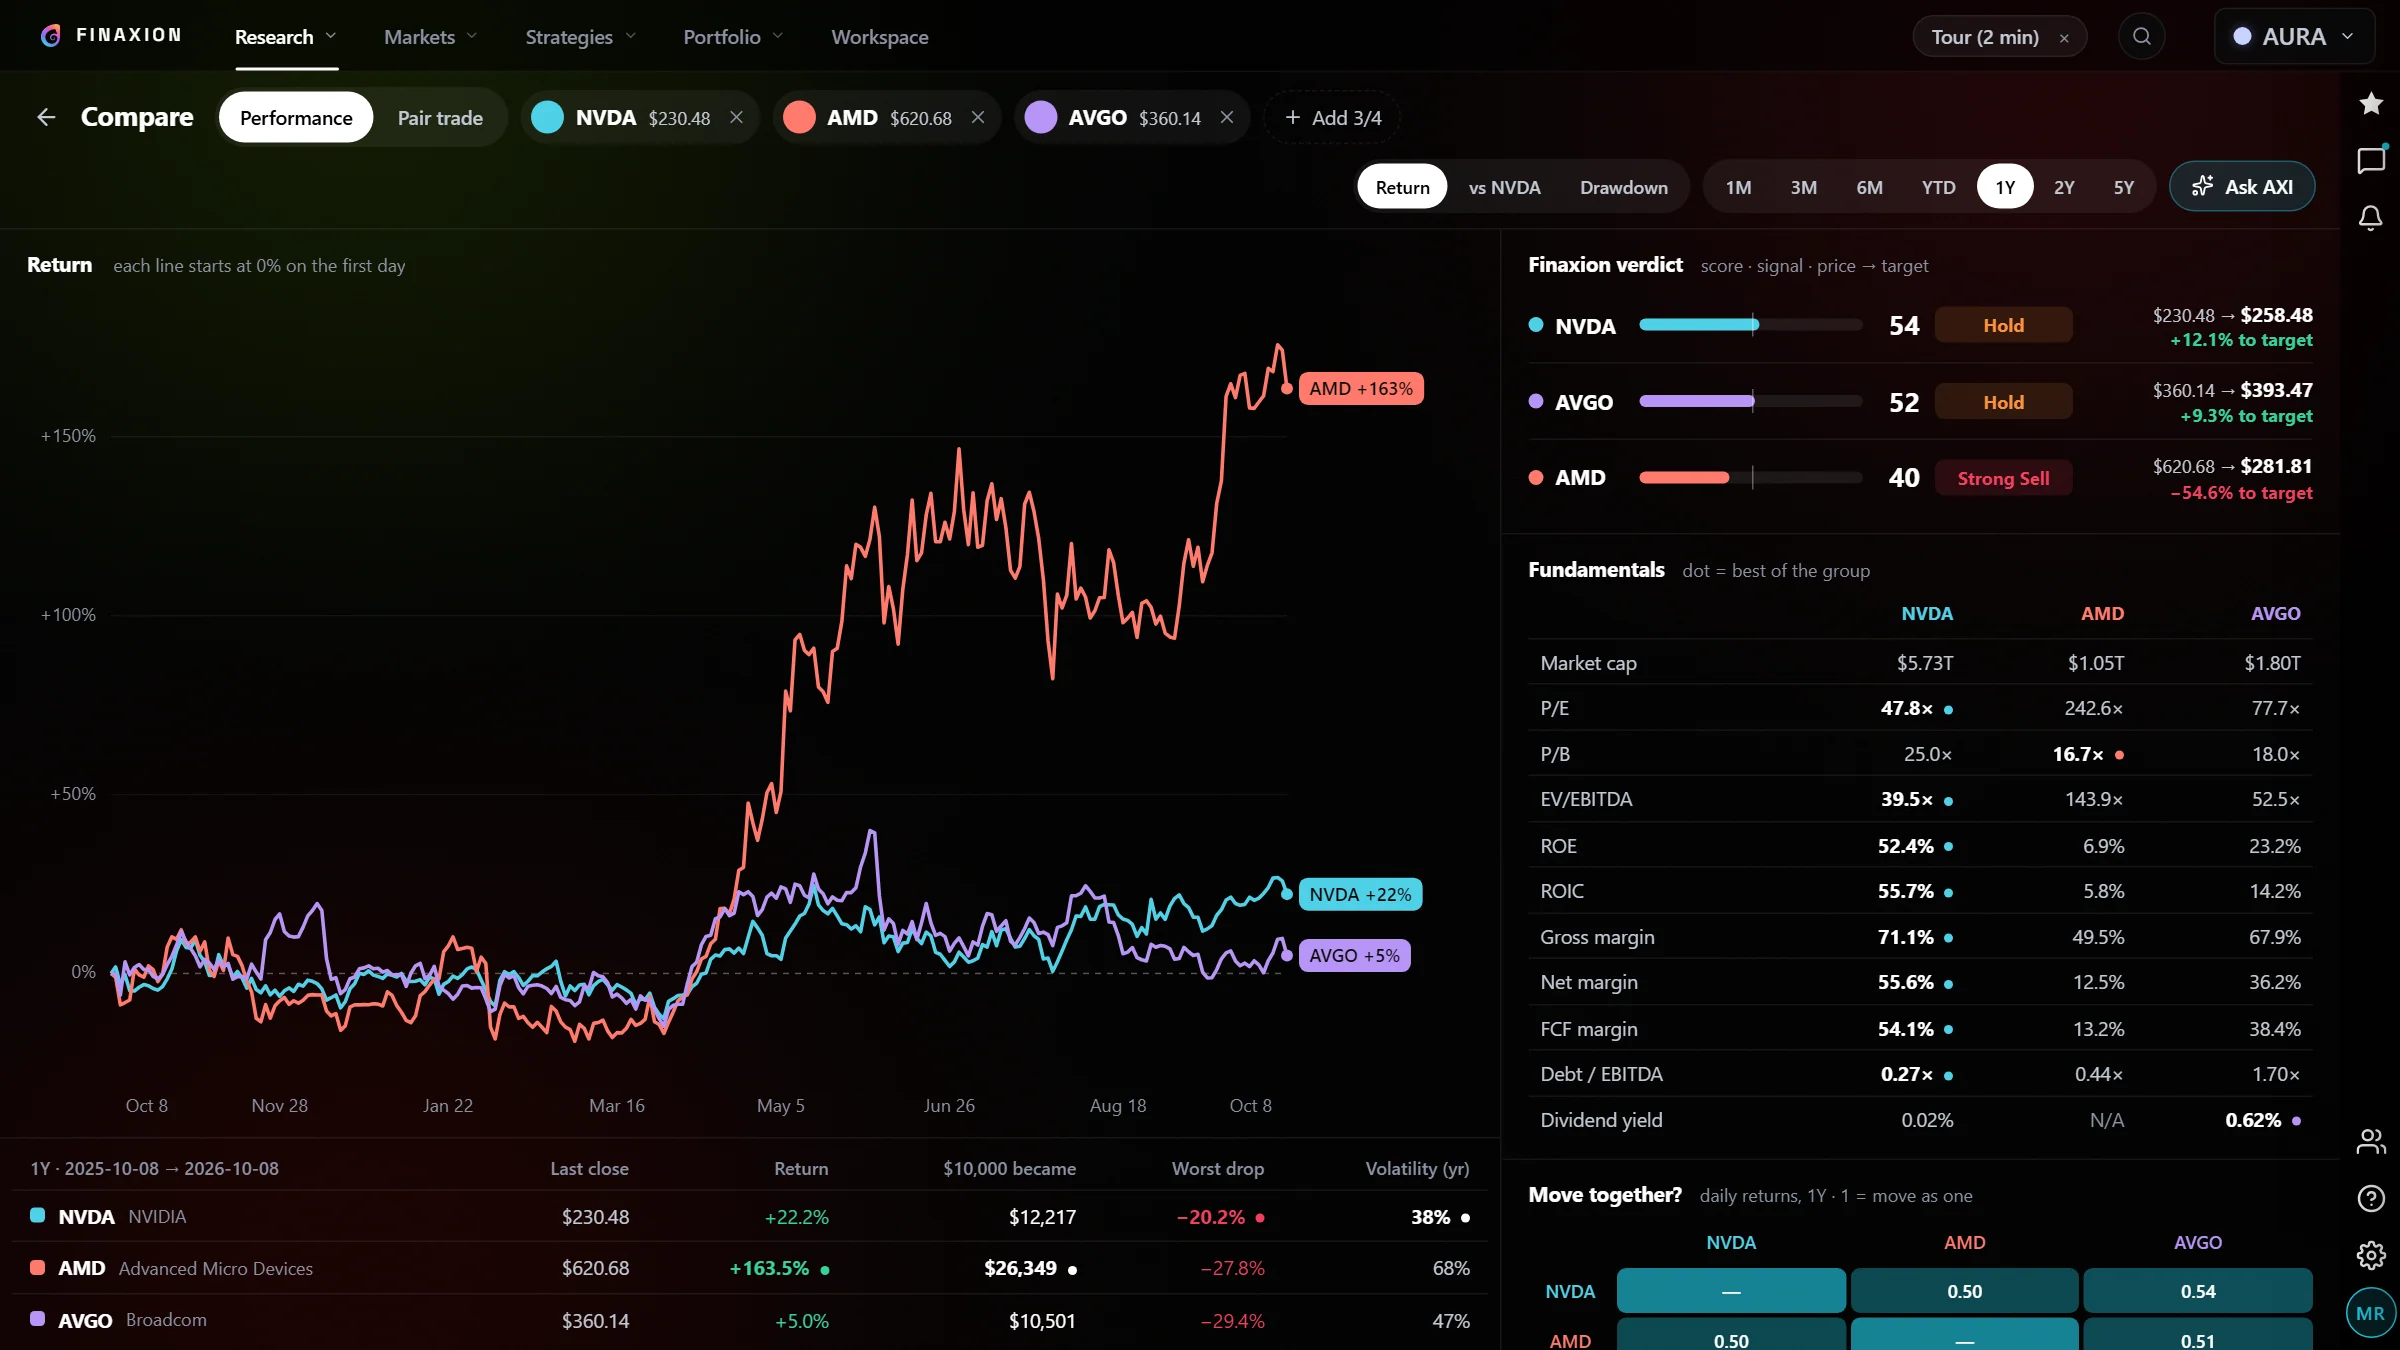Image resolution: width=2400 pixels, height=1350 pixels.
Task: Remove NVDA from comparison
Action: 736,118
